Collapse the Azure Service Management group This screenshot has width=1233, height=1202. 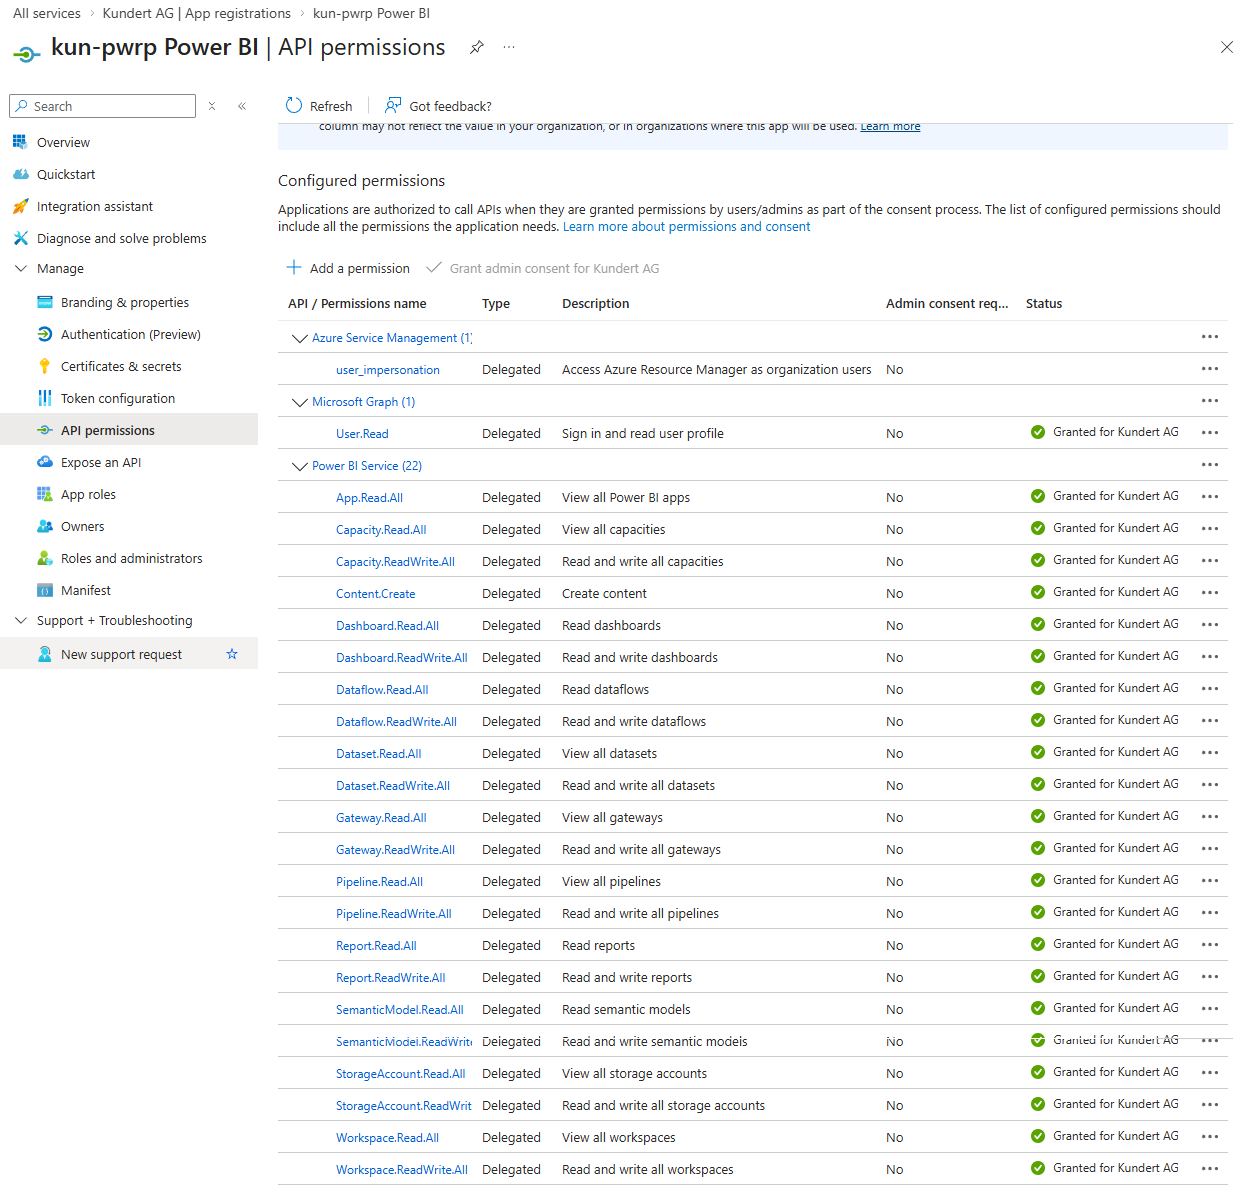pos(299,338)
